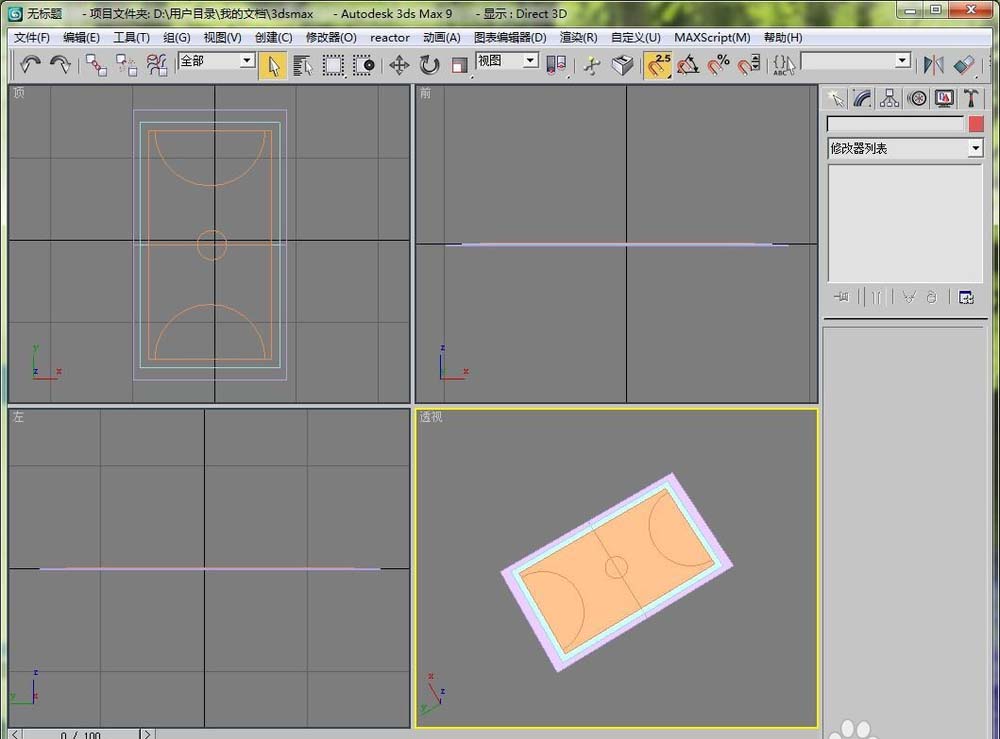Image resolution: width=1000 pixels, height=739 pixels.
Task: Open the 文件(F) menu
Action: [x=32, y=38]
